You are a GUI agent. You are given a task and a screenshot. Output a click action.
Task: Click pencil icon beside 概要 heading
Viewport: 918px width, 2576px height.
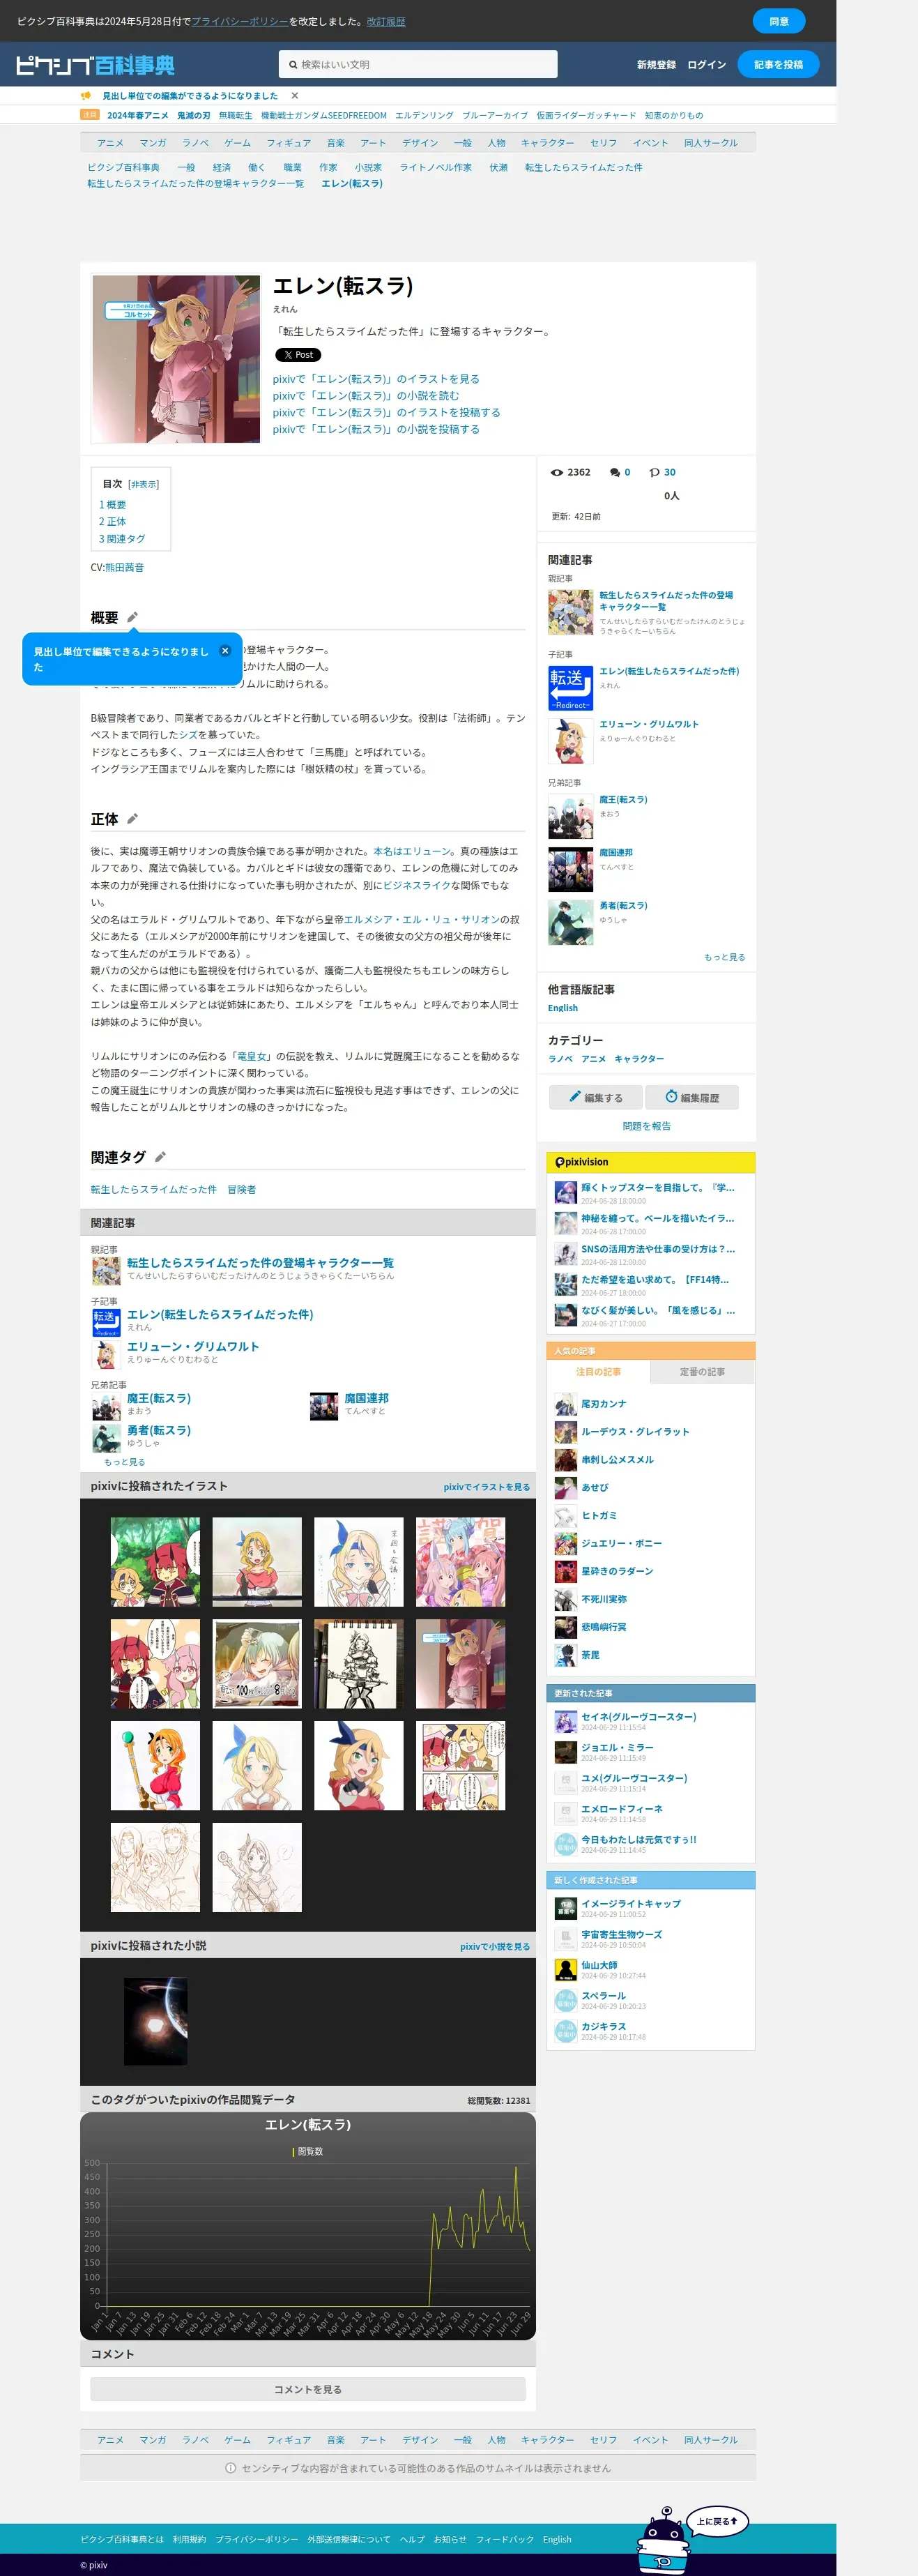[x=132, y=617]
